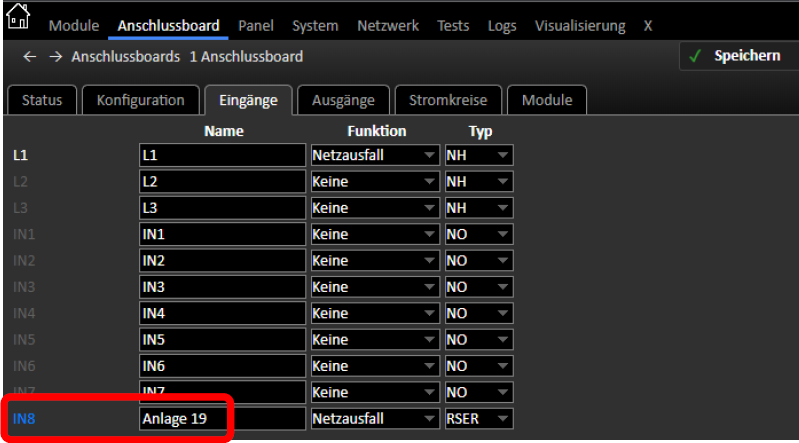Click the IN1 name input field

[x=222, y=235]
